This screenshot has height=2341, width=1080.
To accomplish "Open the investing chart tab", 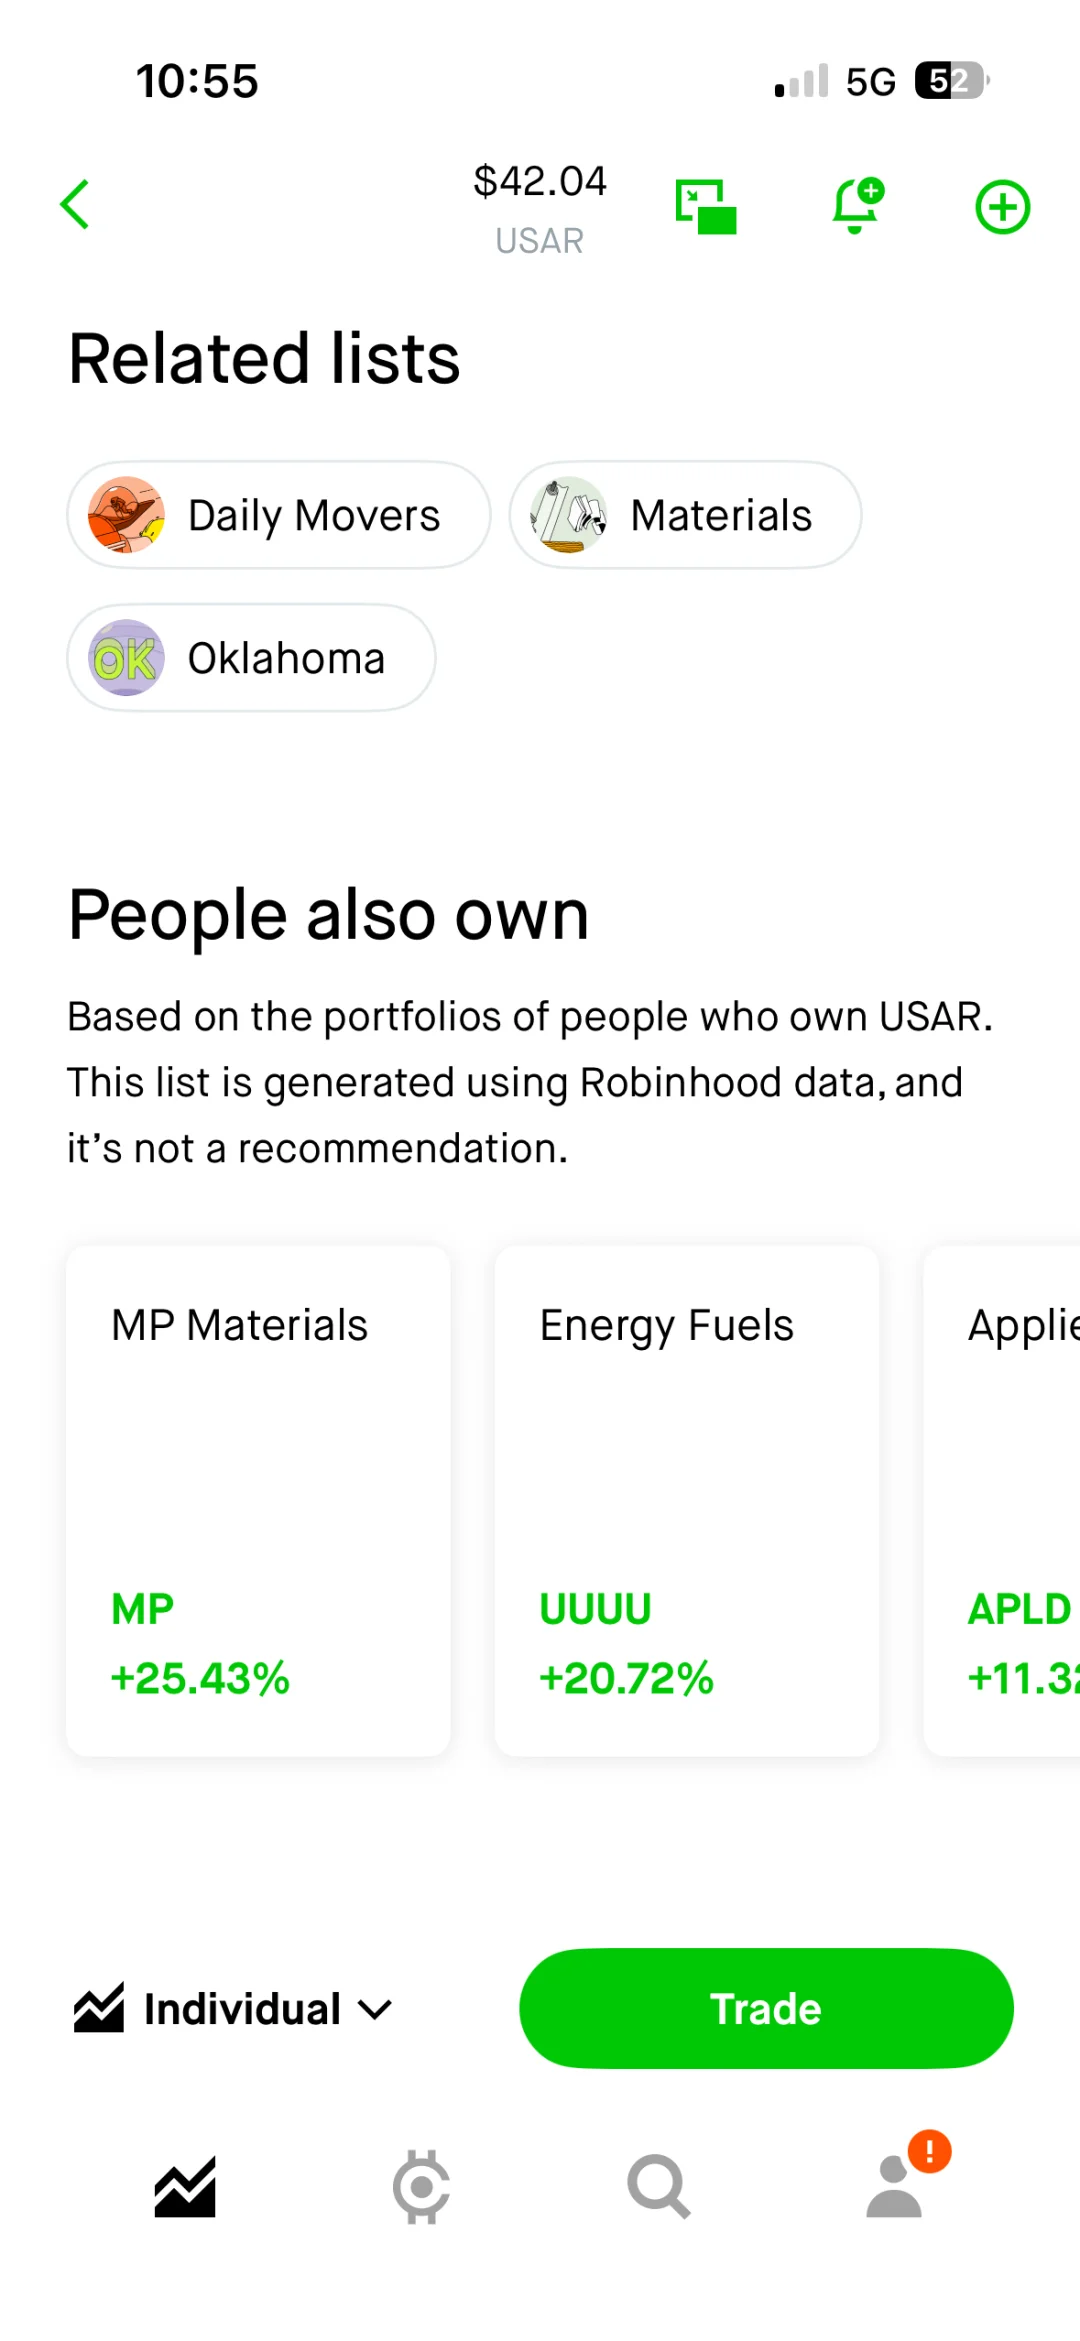I will coord(185,2187).
